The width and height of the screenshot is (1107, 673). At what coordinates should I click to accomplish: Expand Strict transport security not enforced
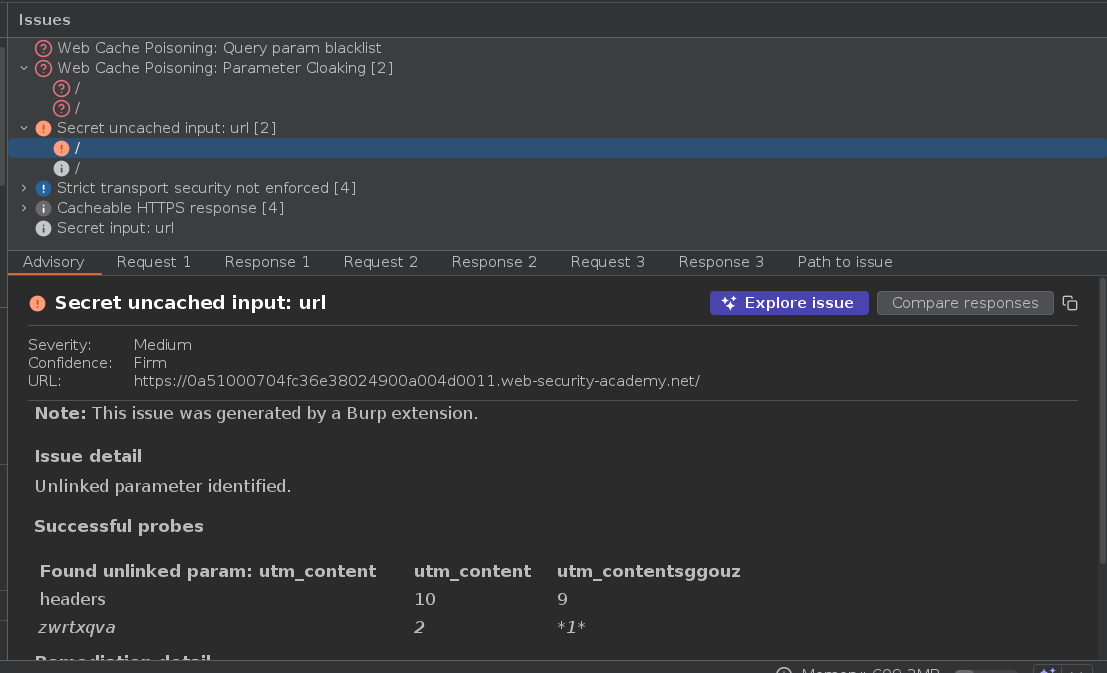25,188
